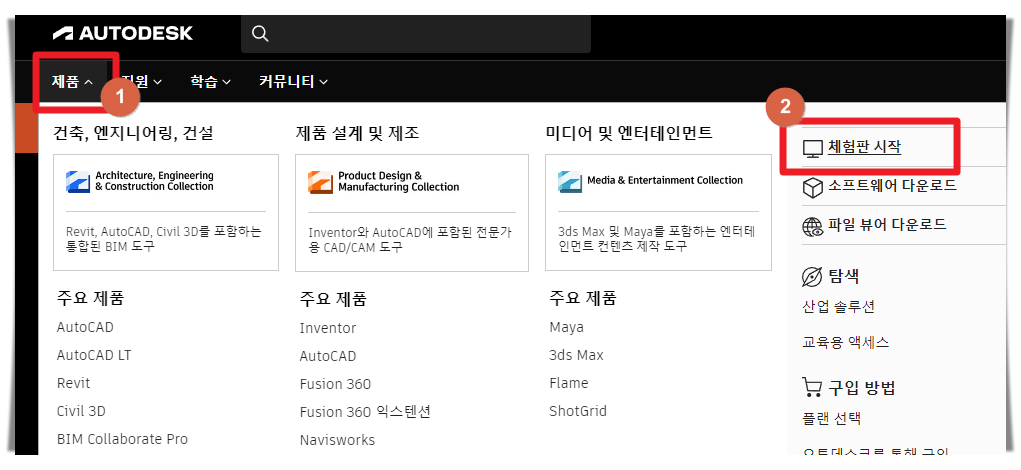Select Flame product

coord(568,383)
